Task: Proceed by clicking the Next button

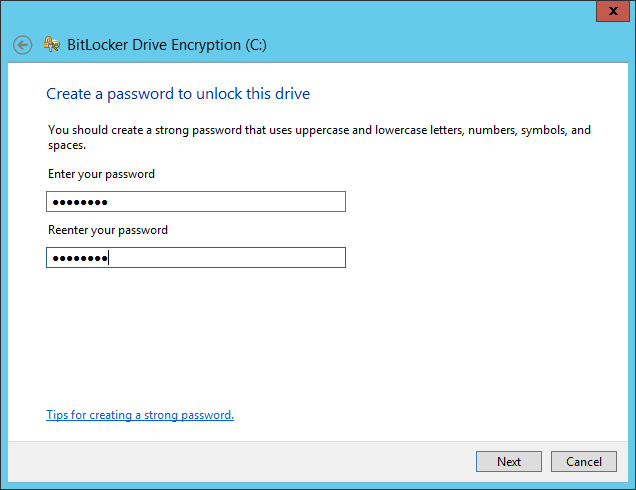Action: 509,462
